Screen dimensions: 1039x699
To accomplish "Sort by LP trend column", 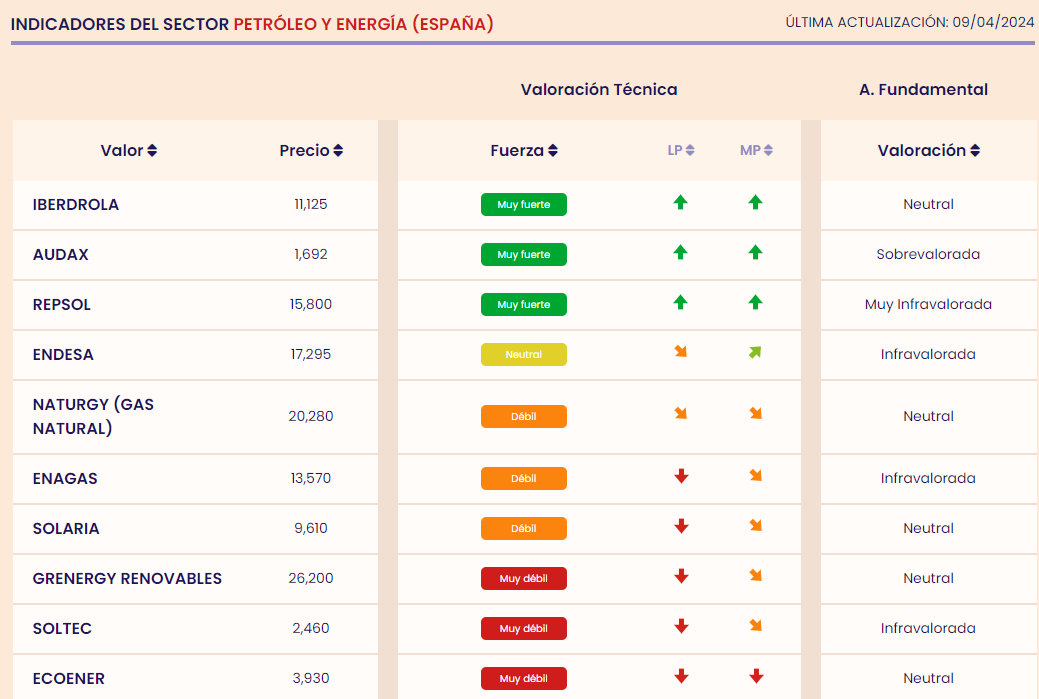I will coord(681,151).
